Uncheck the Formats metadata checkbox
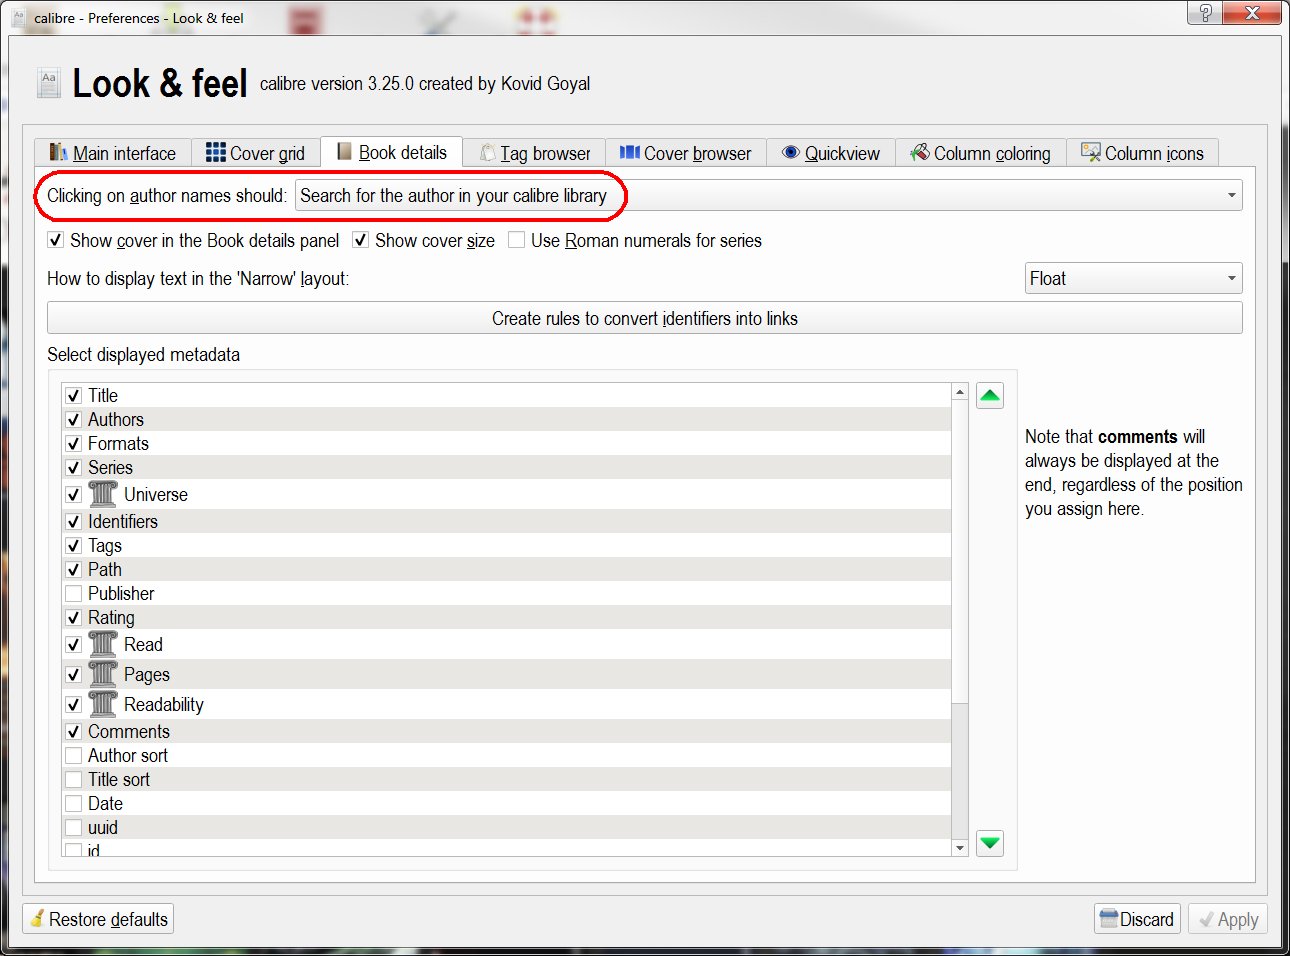Viewport: 1290px width, 956px height. pos(74,443)
